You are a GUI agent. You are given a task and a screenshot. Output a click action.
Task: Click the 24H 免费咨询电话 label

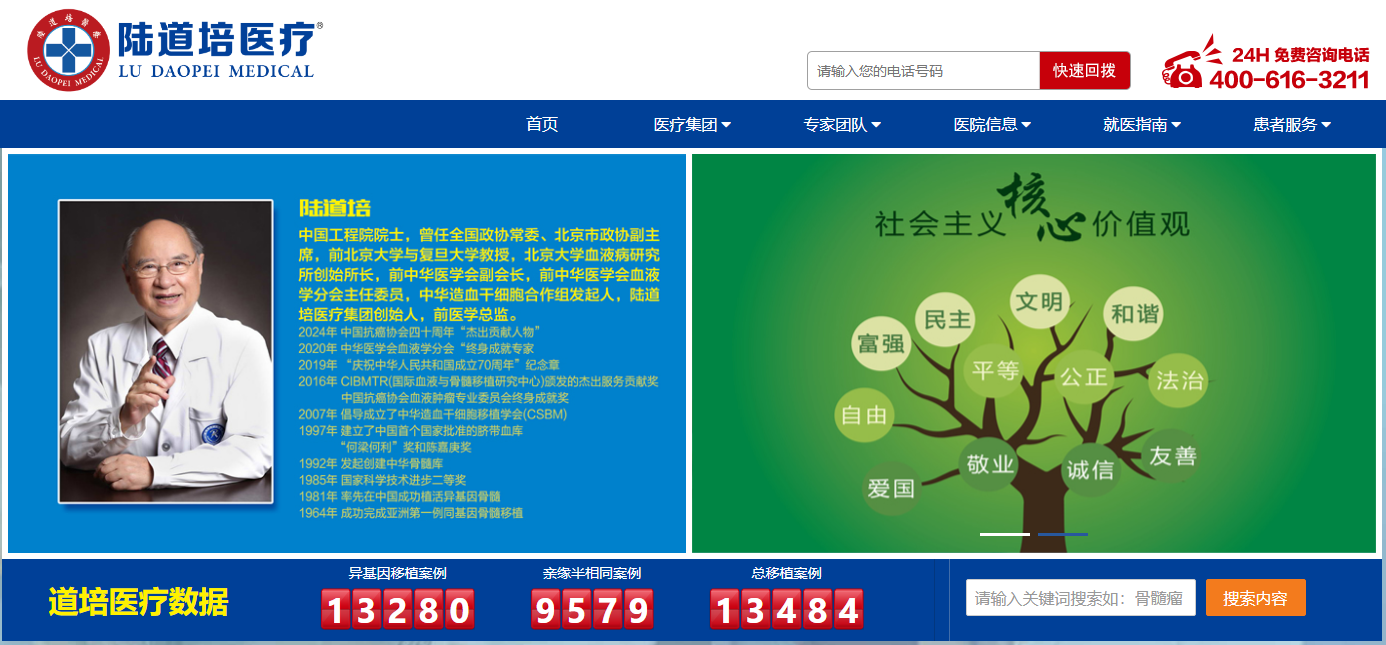1300,54
